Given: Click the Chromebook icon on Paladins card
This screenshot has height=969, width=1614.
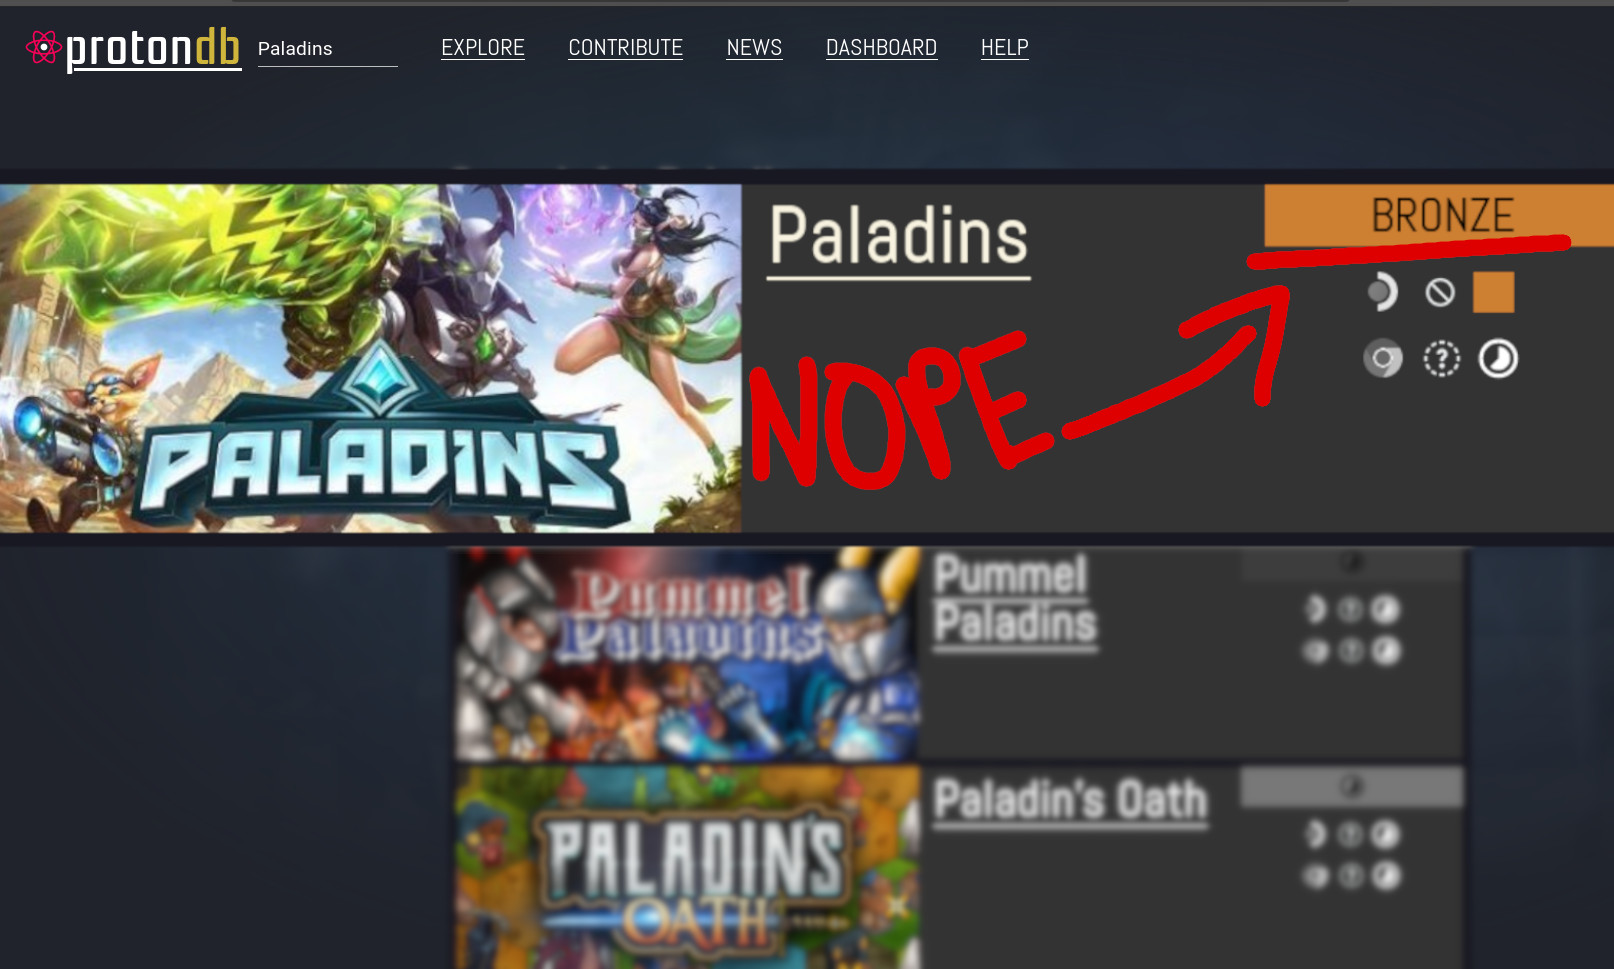Looking at the screenshot, I should click(x=1383, y=358).
